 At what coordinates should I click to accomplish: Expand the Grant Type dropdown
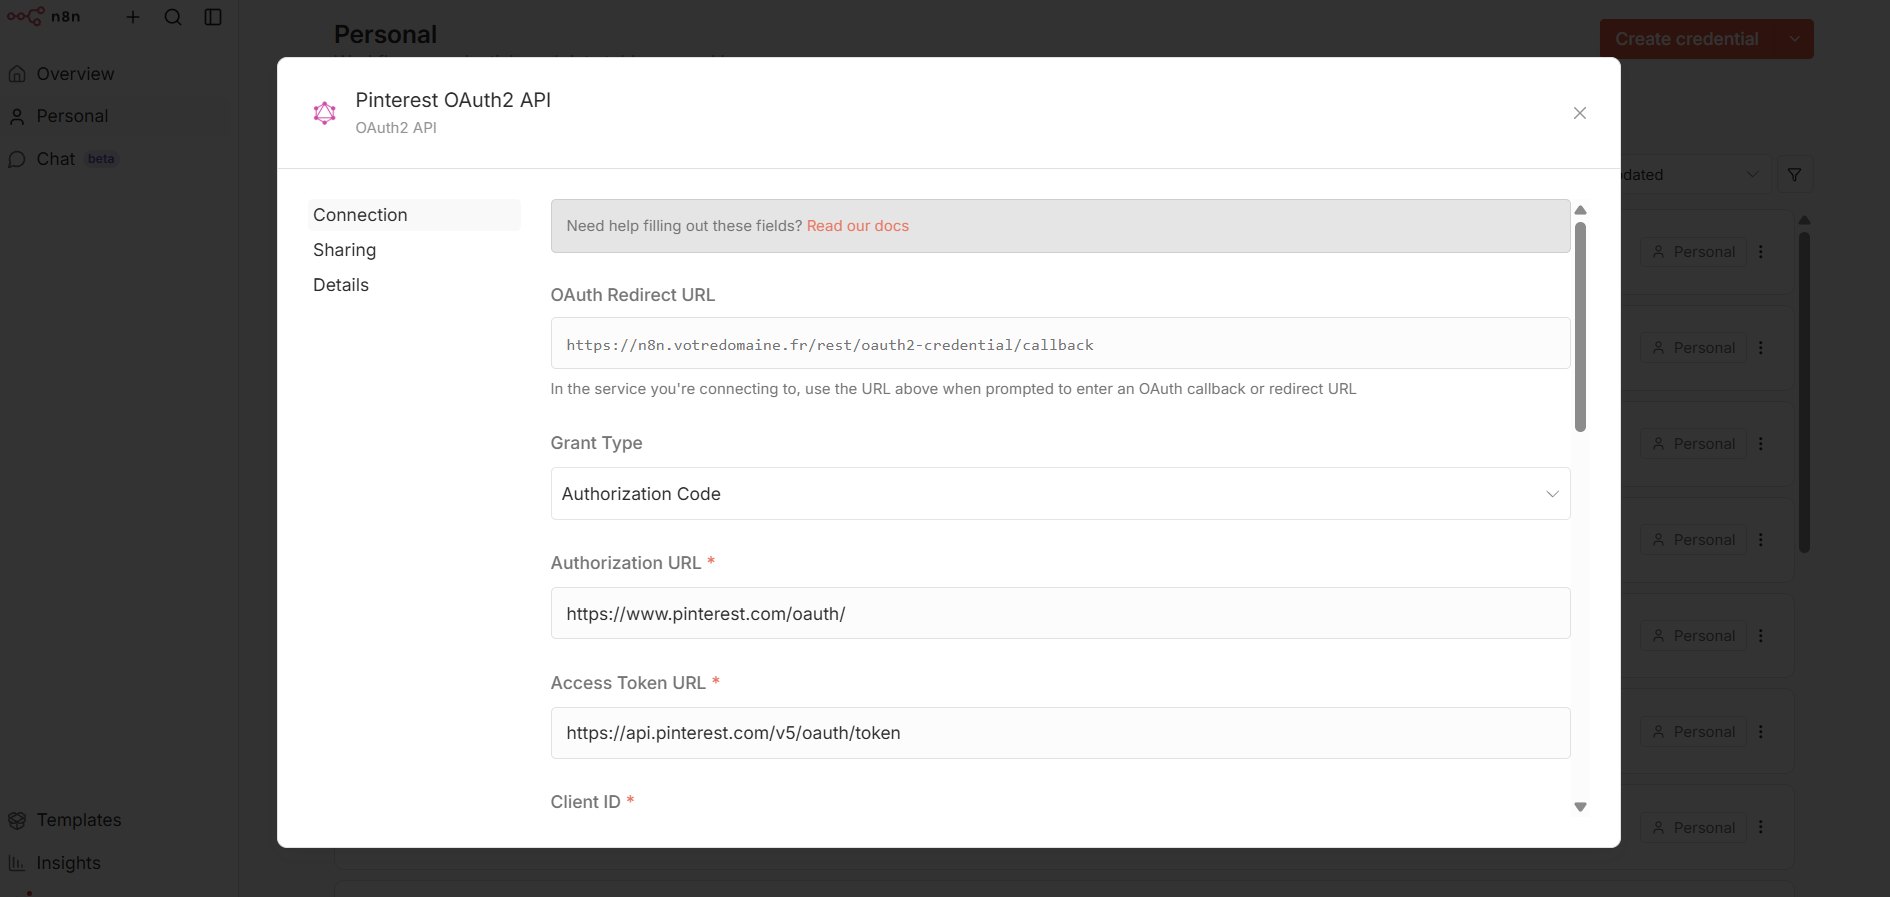pyautogui.click(x=1060, y=493)
